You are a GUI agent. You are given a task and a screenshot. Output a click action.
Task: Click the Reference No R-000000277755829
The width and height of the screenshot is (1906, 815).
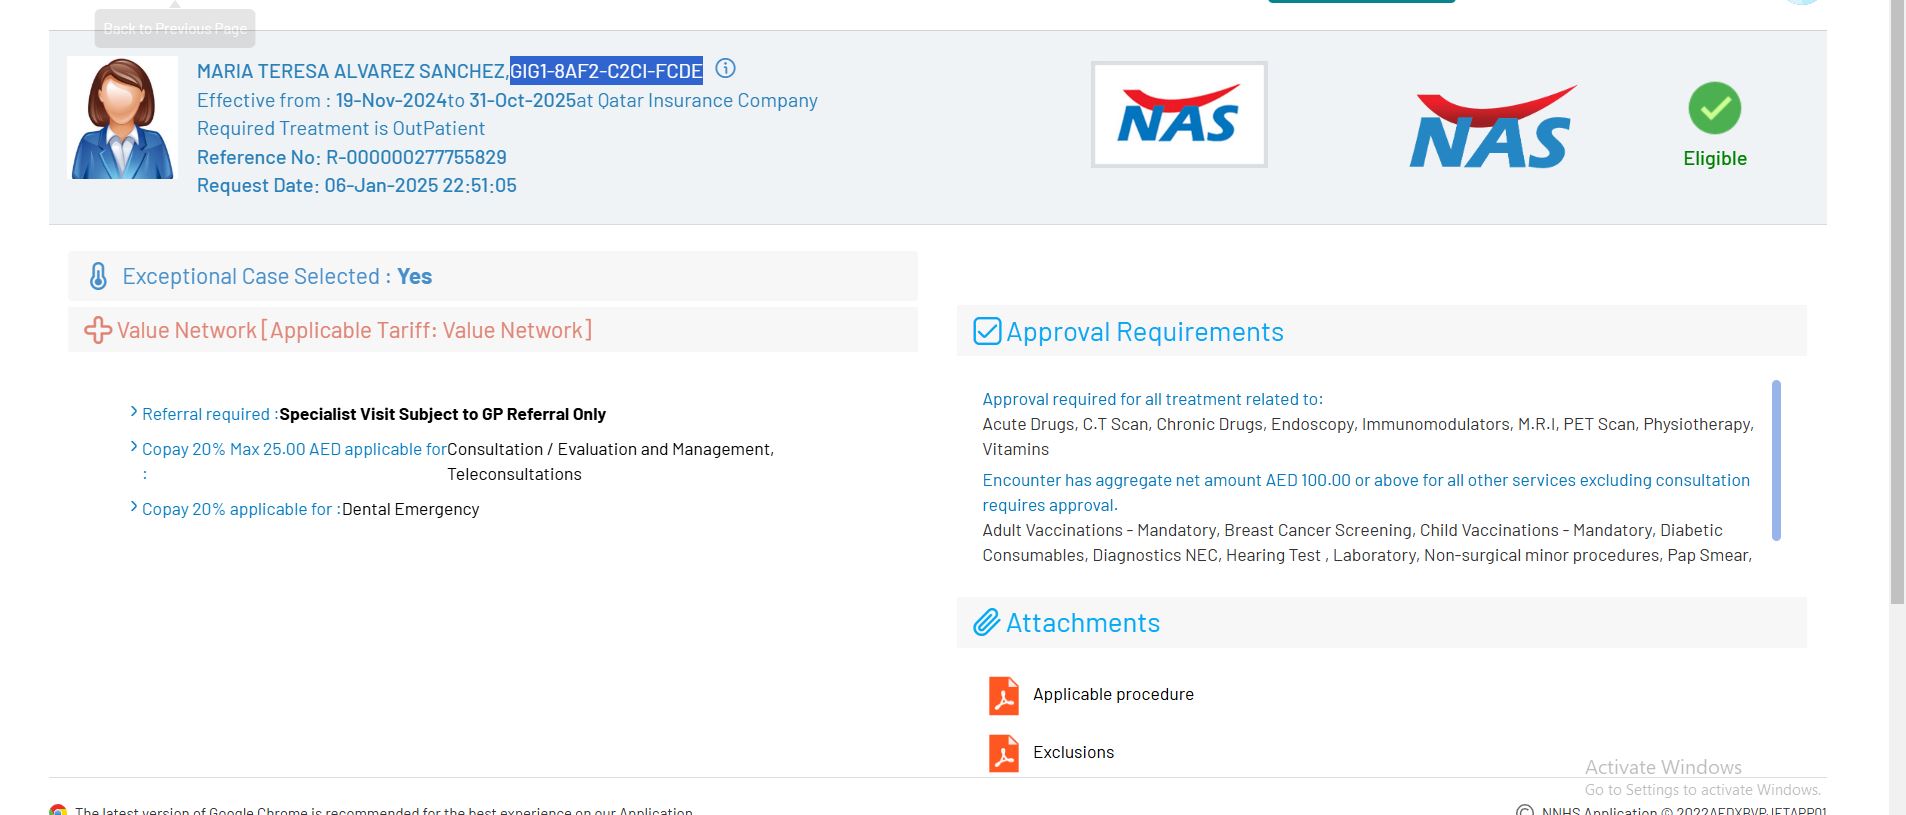pyautogui.click(x=352, y=157)
